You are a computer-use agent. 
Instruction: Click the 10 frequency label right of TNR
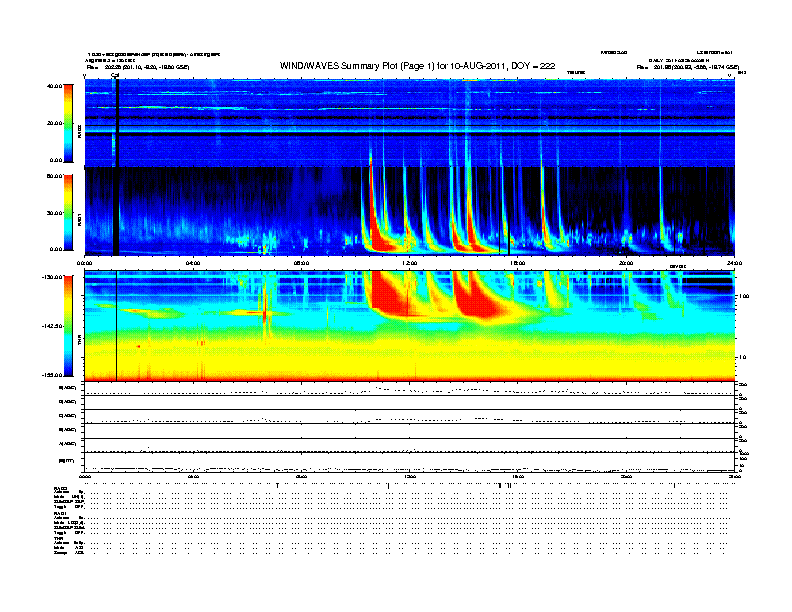(x=744, y=358)
